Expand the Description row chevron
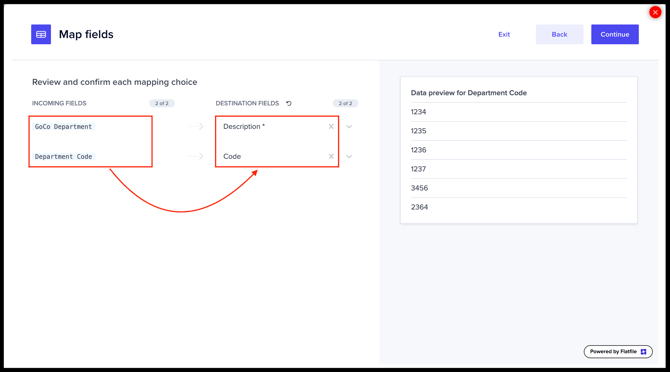Screen dimensions: 670x372 pos(349,126)
